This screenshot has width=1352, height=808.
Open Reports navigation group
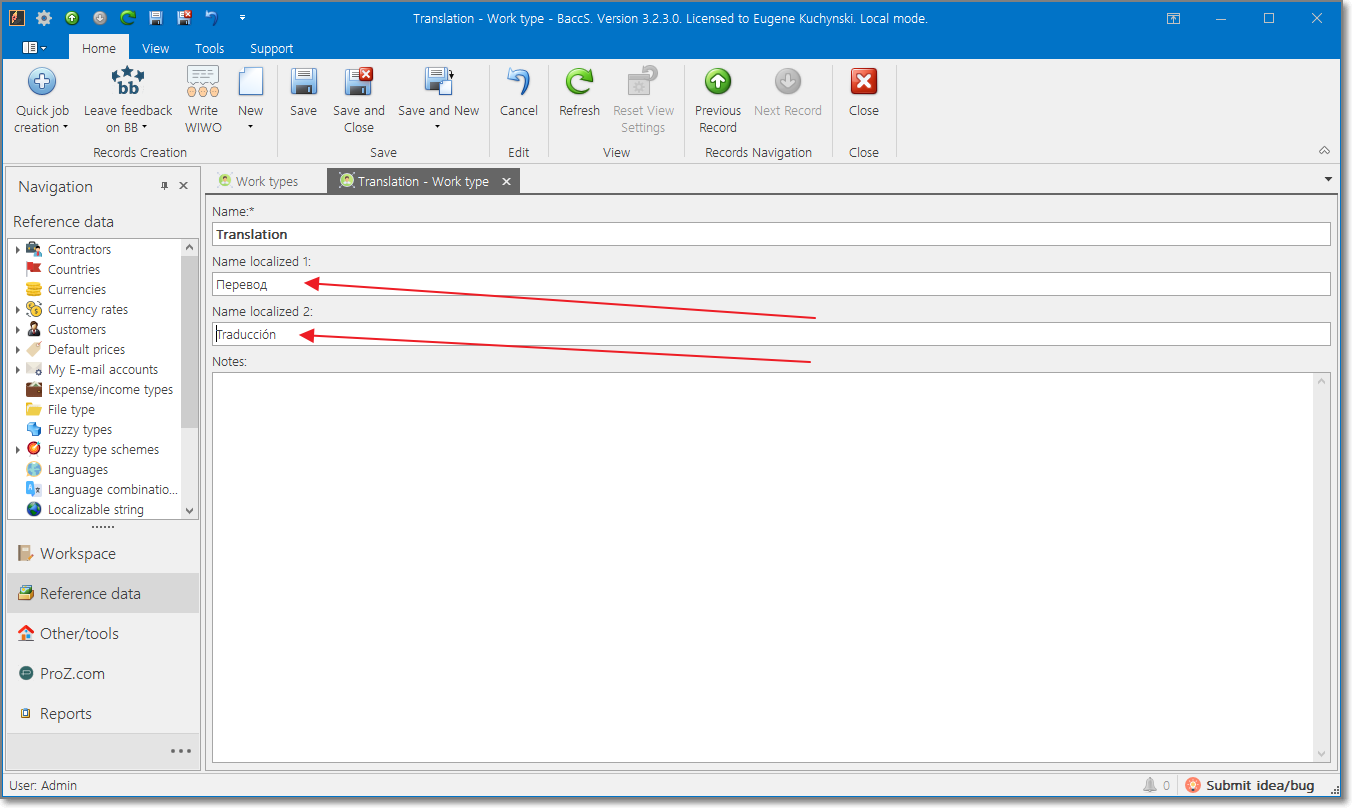103,713
